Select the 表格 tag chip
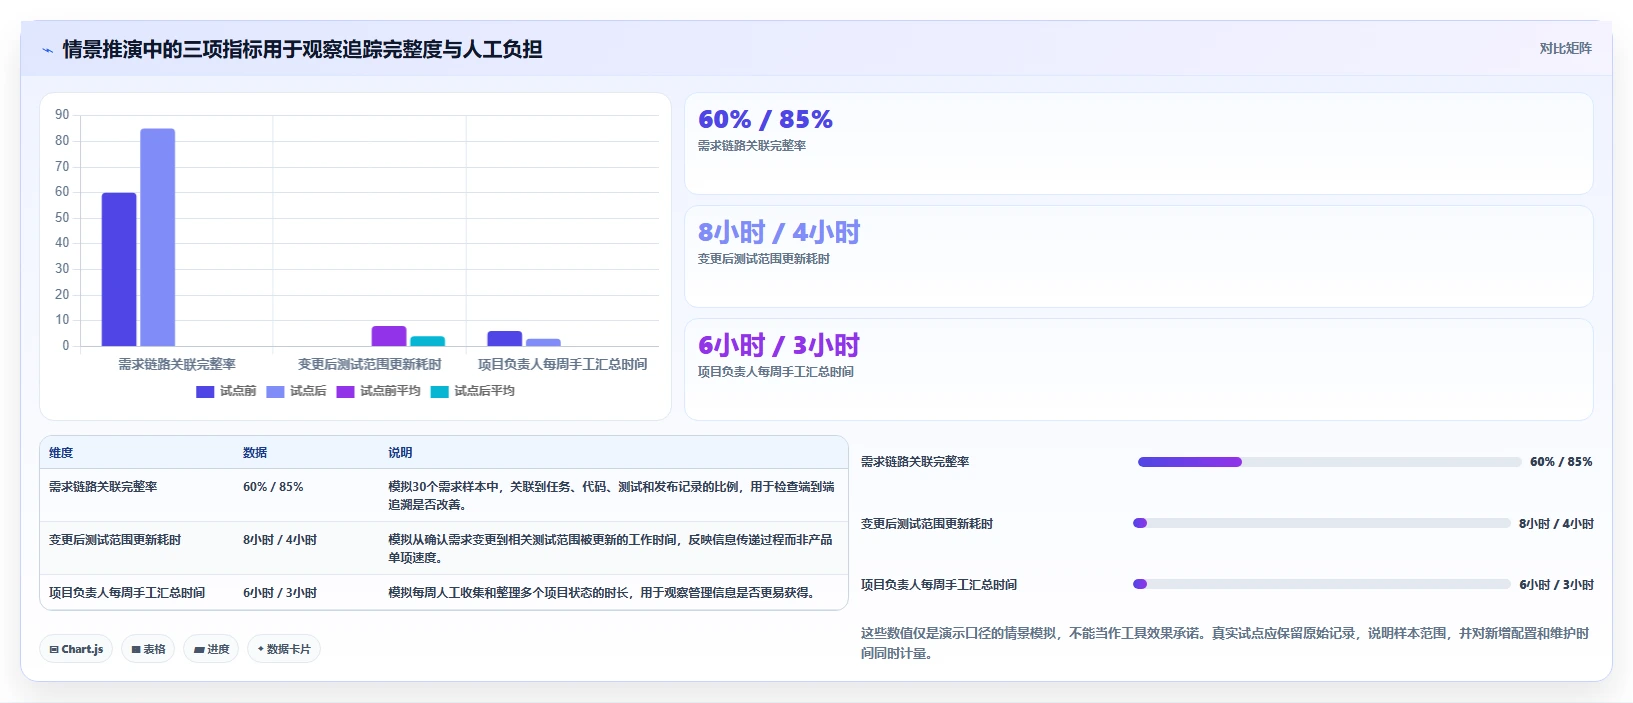The image size is (1633, 703). tap(148, 649)
